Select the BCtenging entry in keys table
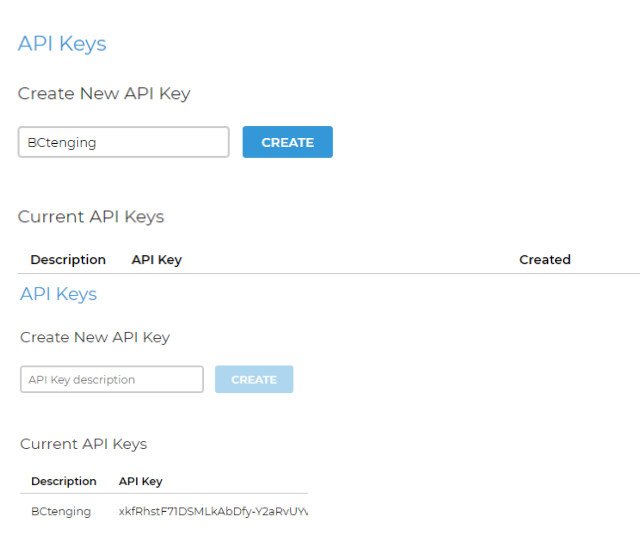This screenshot has width=640, height=540. (61, 512)
